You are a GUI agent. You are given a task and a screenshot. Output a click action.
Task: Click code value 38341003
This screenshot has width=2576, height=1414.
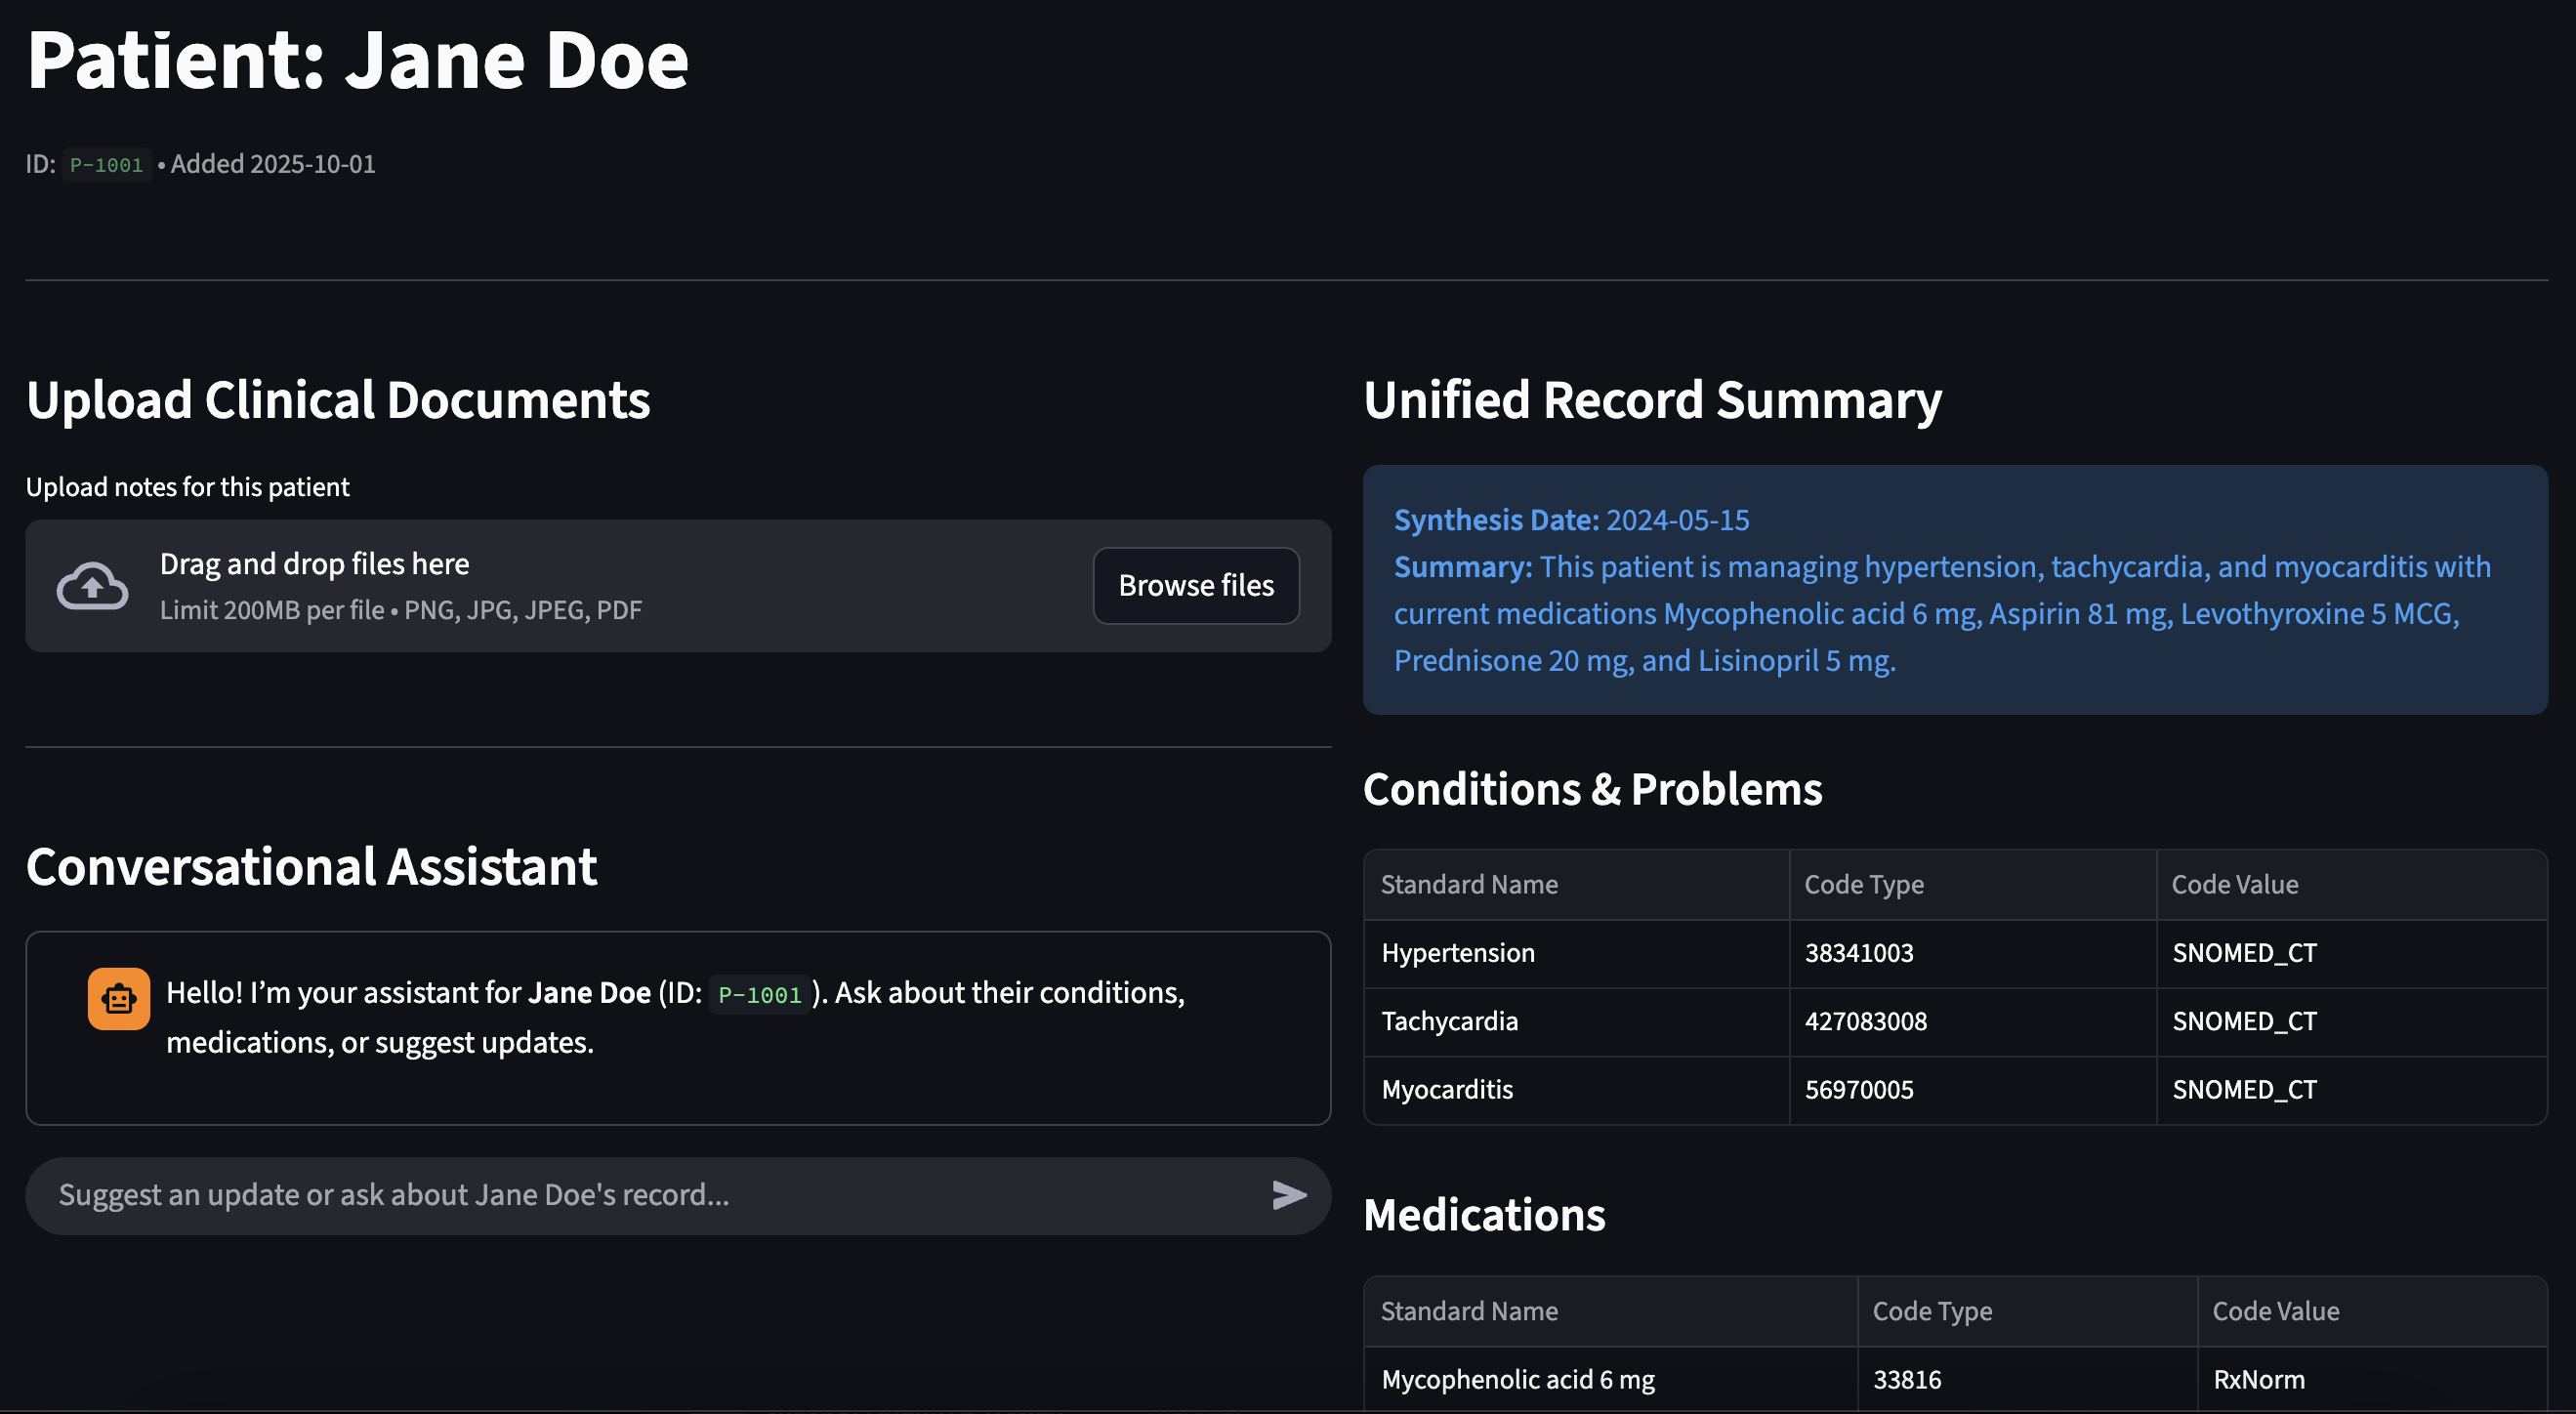[x=1858, y=953]
